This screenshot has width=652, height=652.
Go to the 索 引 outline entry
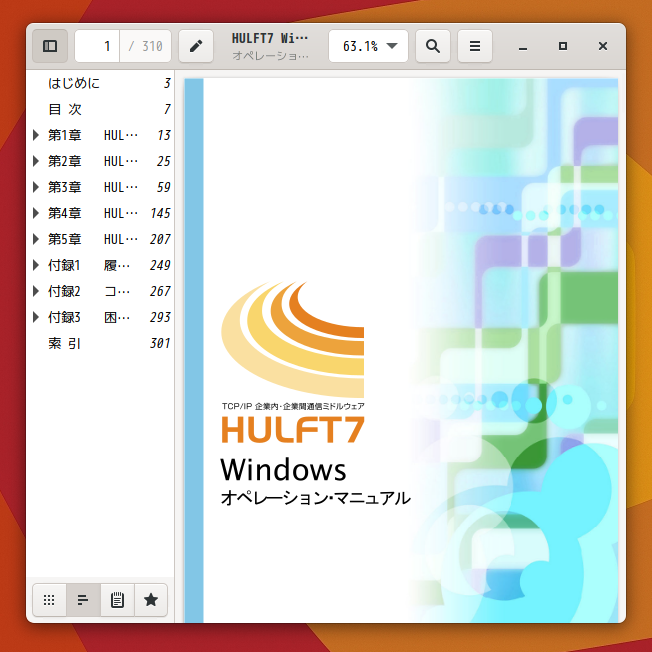[x=64, y=343]
